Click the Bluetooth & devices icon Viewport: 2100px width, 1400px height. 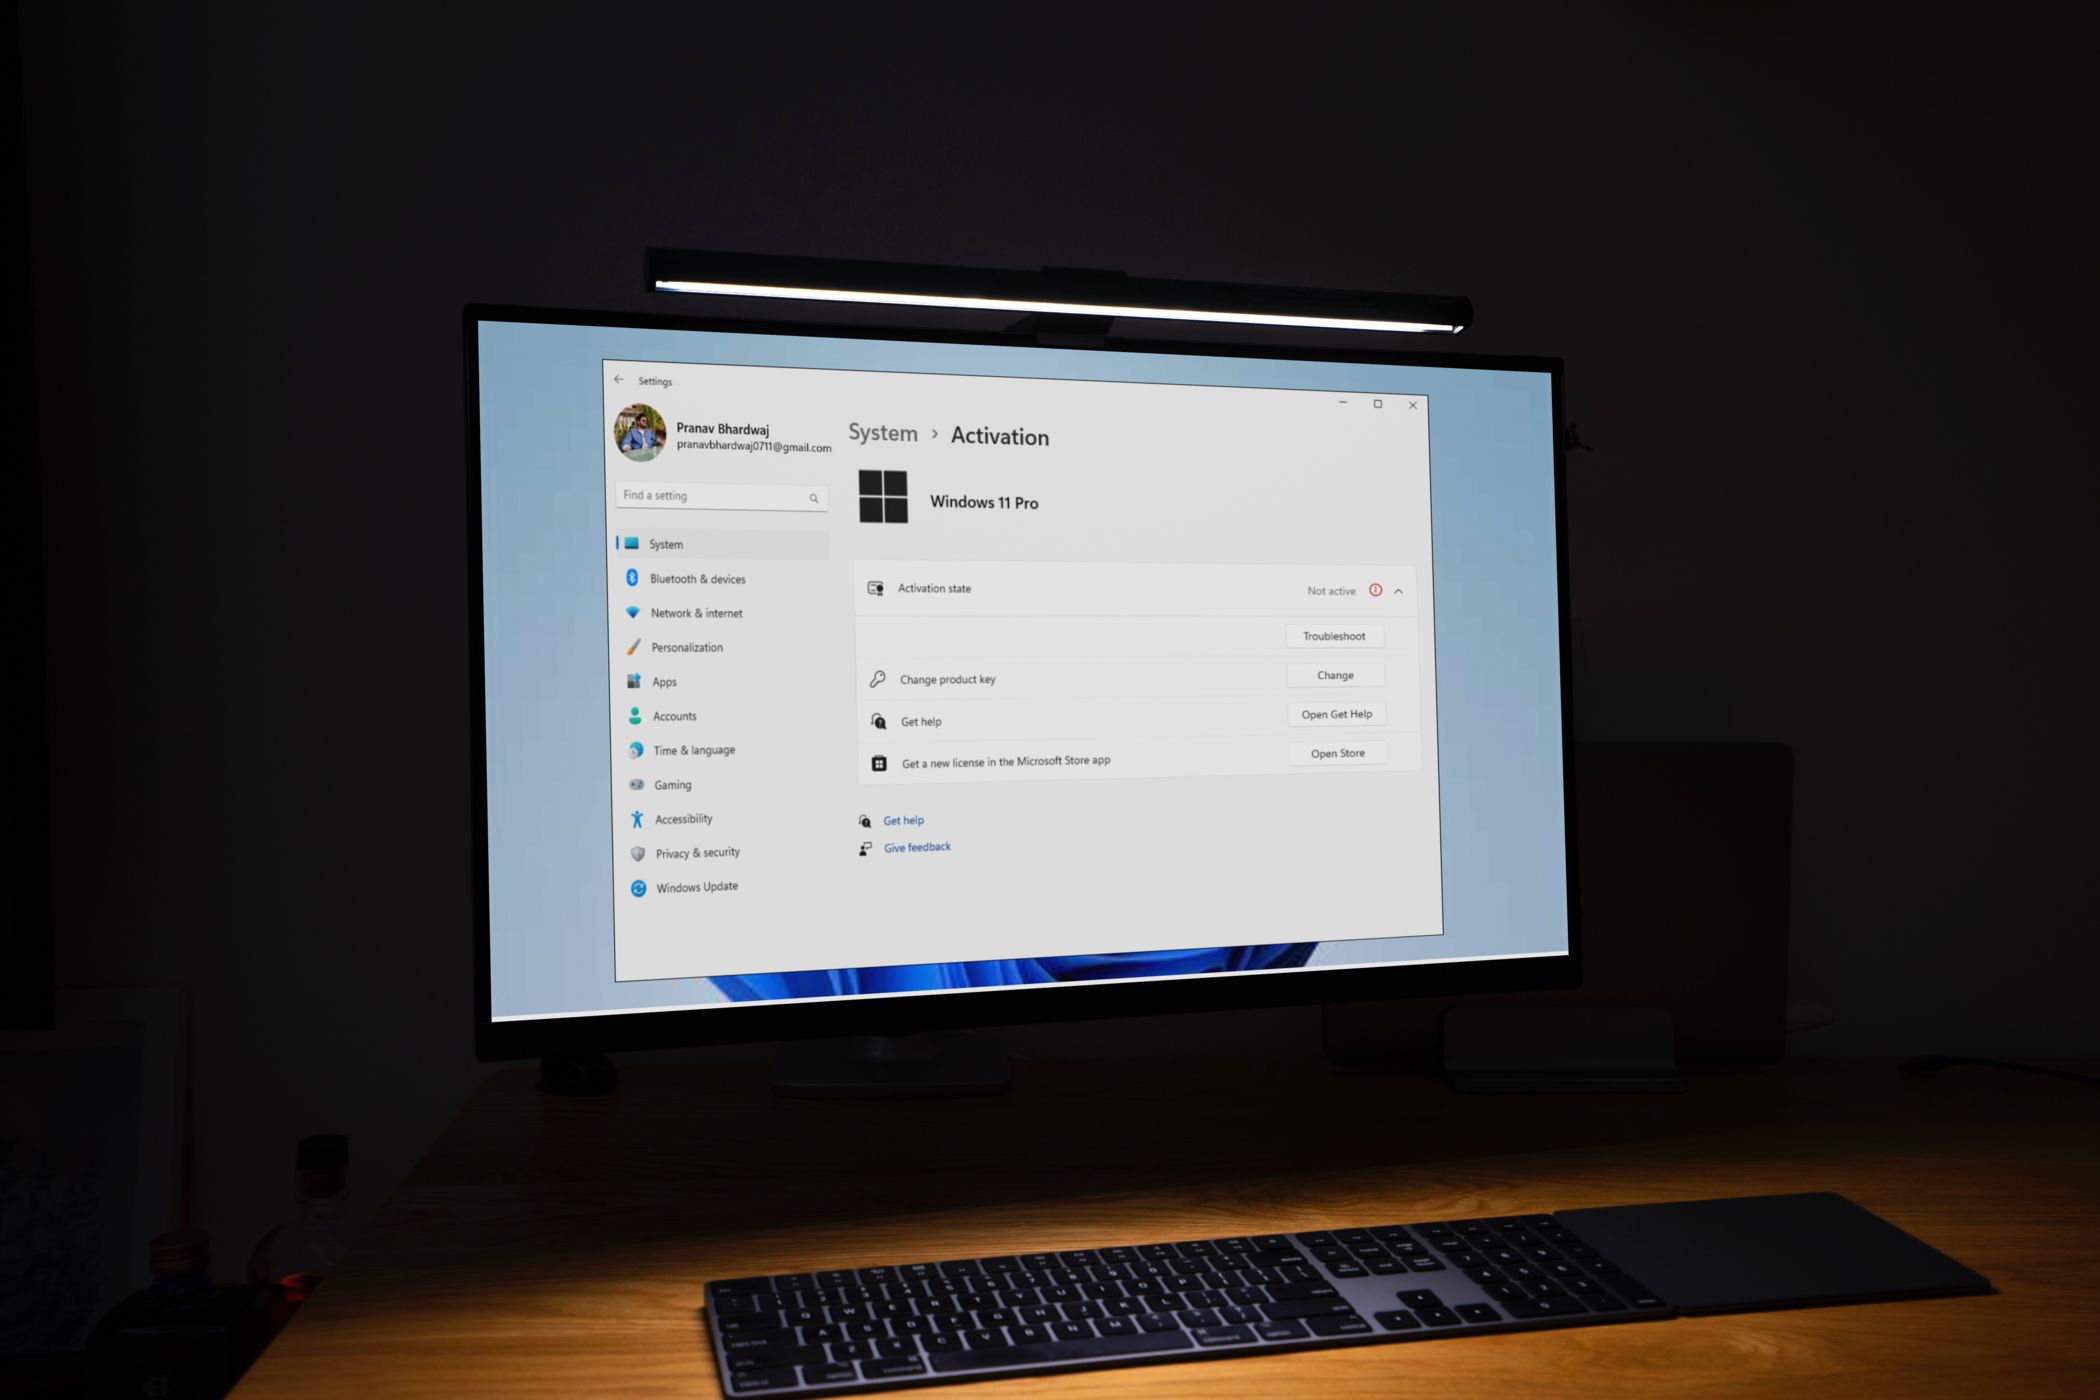click(631, 577)
